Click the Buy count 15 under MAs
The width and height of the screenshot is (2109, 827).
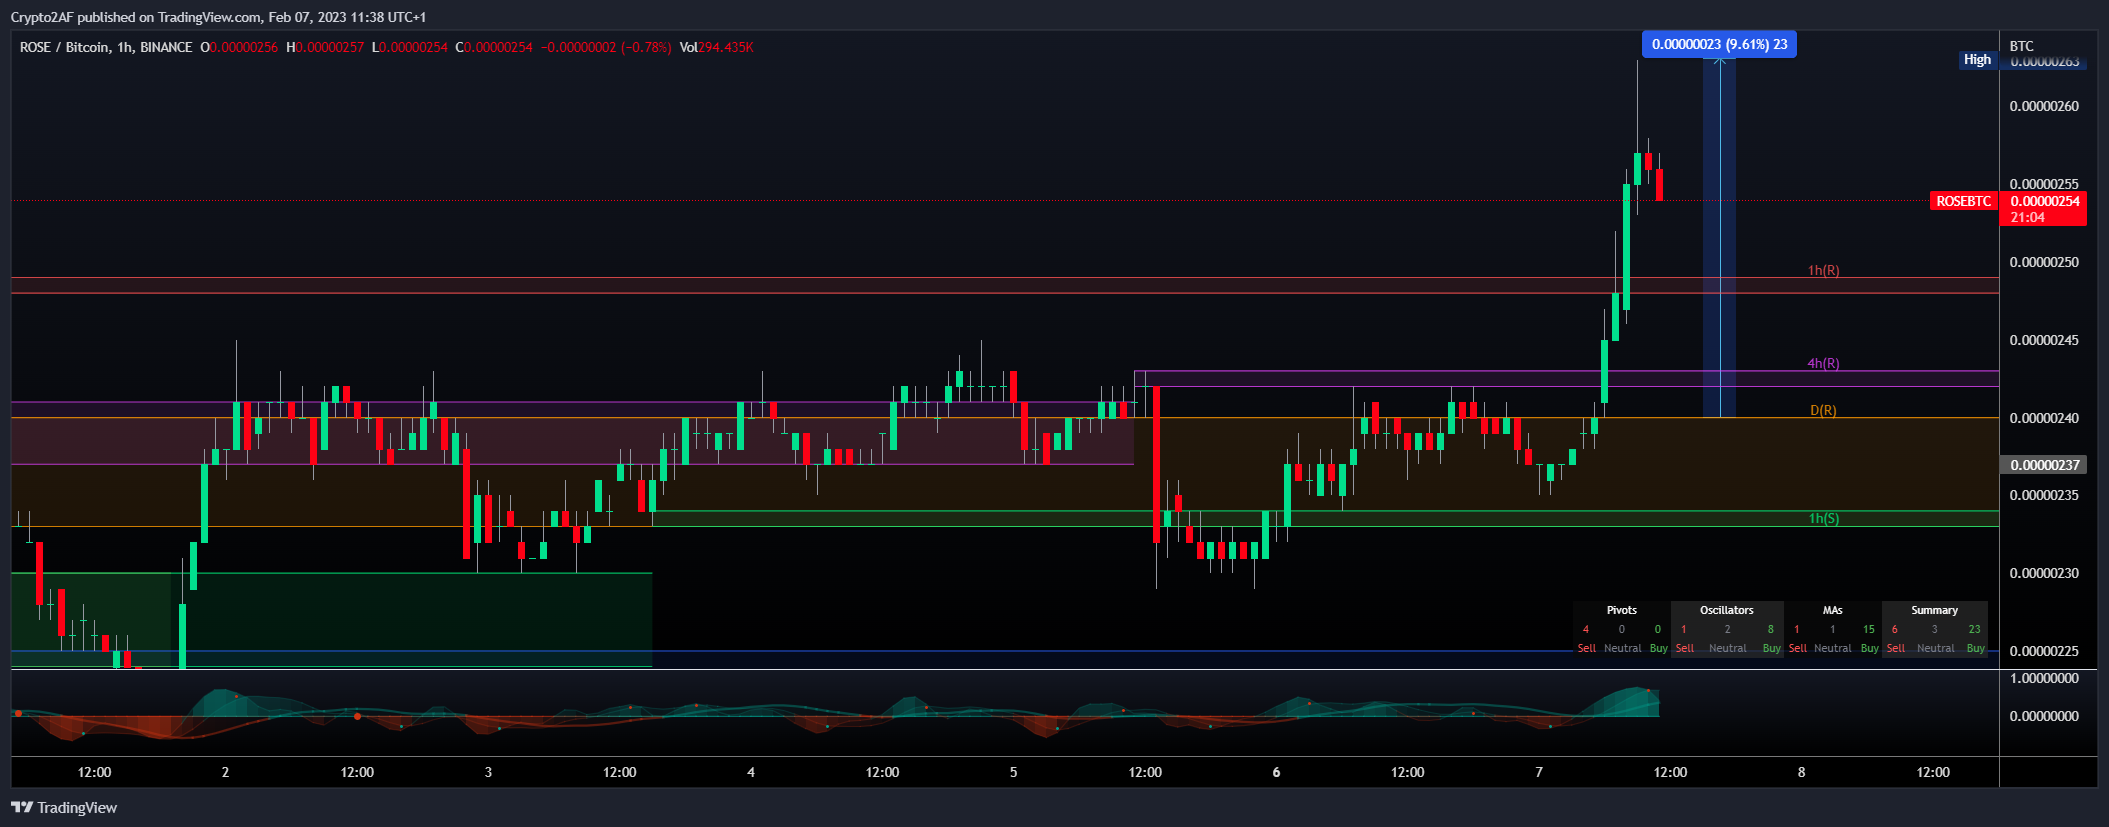tap(1868, 629)
